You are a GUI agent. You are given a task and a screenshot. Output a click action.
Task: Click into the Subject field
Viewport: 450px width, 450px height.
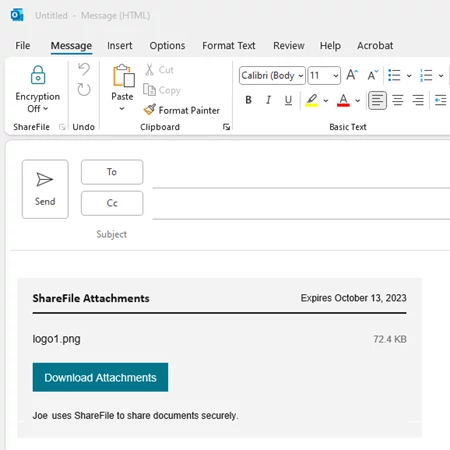(301, 235)
